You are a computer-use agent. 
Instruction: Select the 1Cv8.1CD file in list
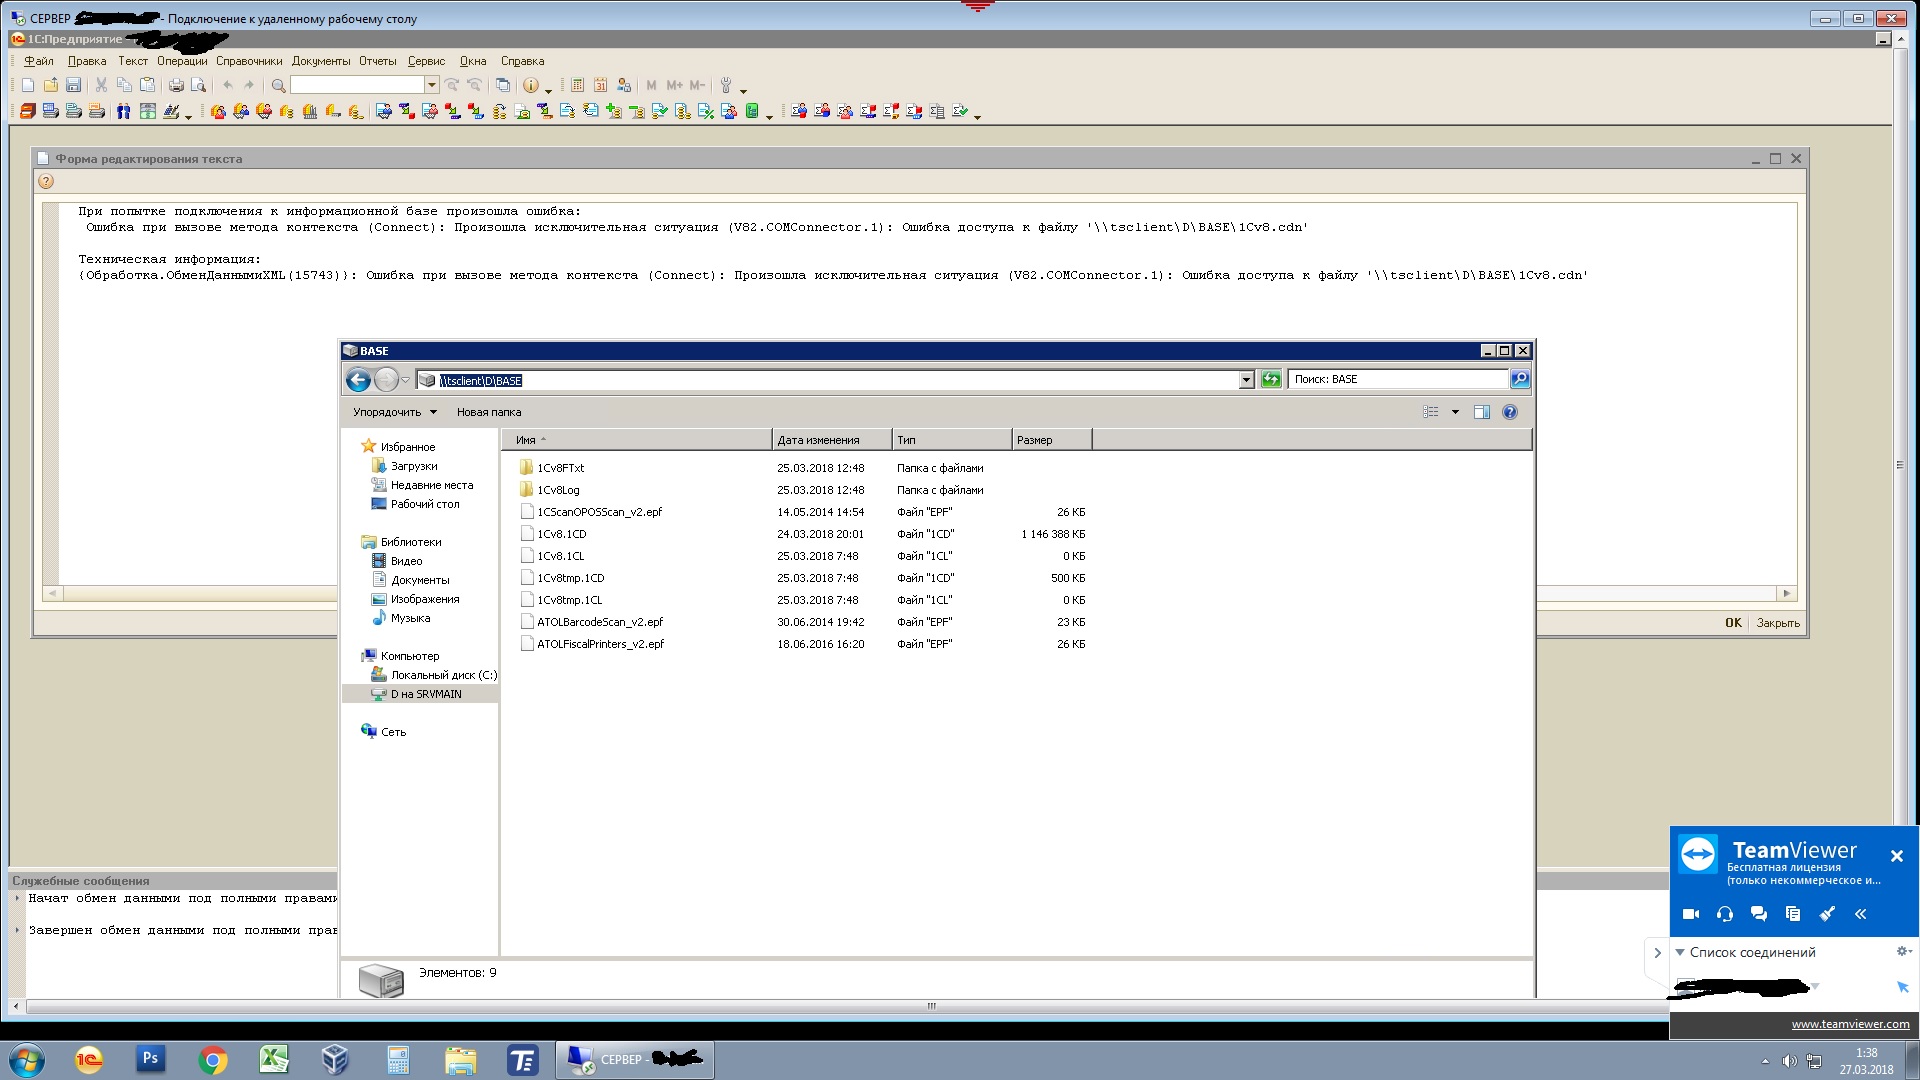pyautogui.click(x=562, y=534)
